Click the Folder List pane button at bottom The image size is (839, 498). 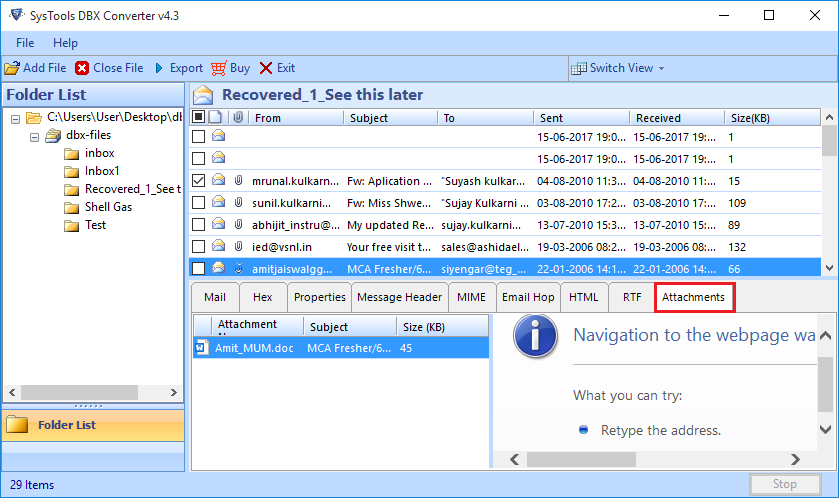click(x=93, y=425)
